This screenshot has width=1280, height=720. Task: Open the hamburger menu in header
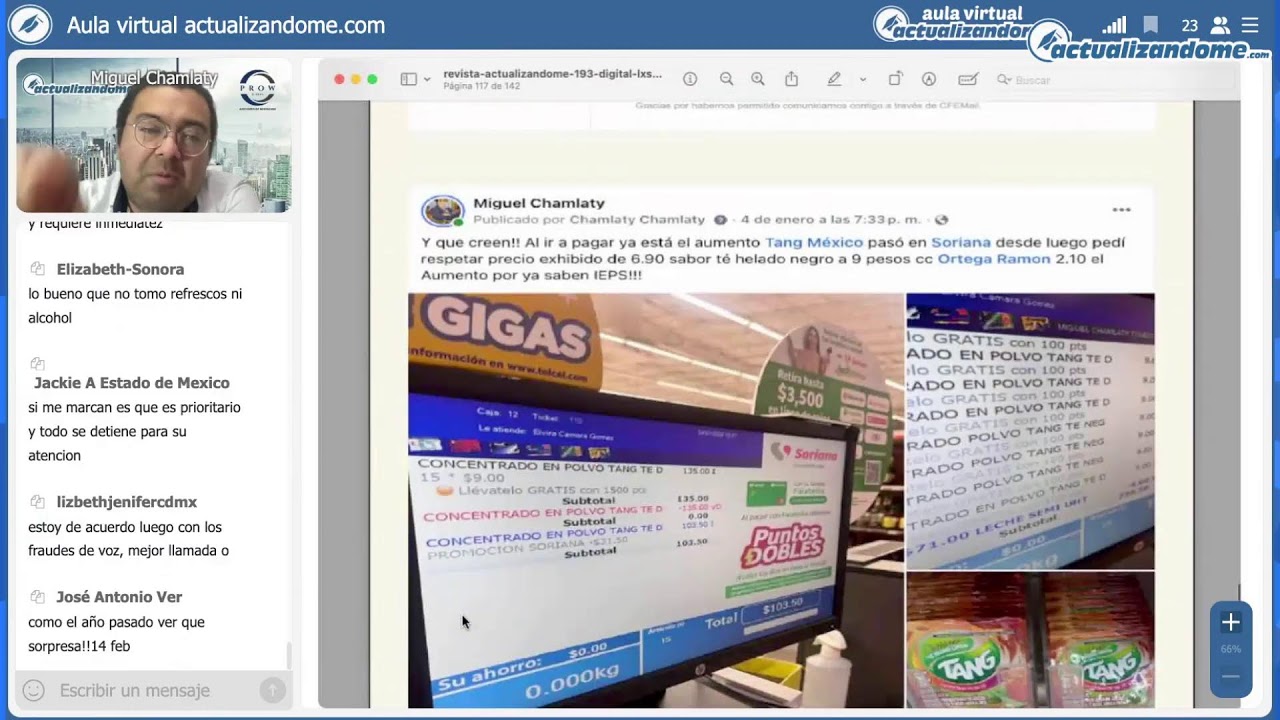coord(1250,25)
